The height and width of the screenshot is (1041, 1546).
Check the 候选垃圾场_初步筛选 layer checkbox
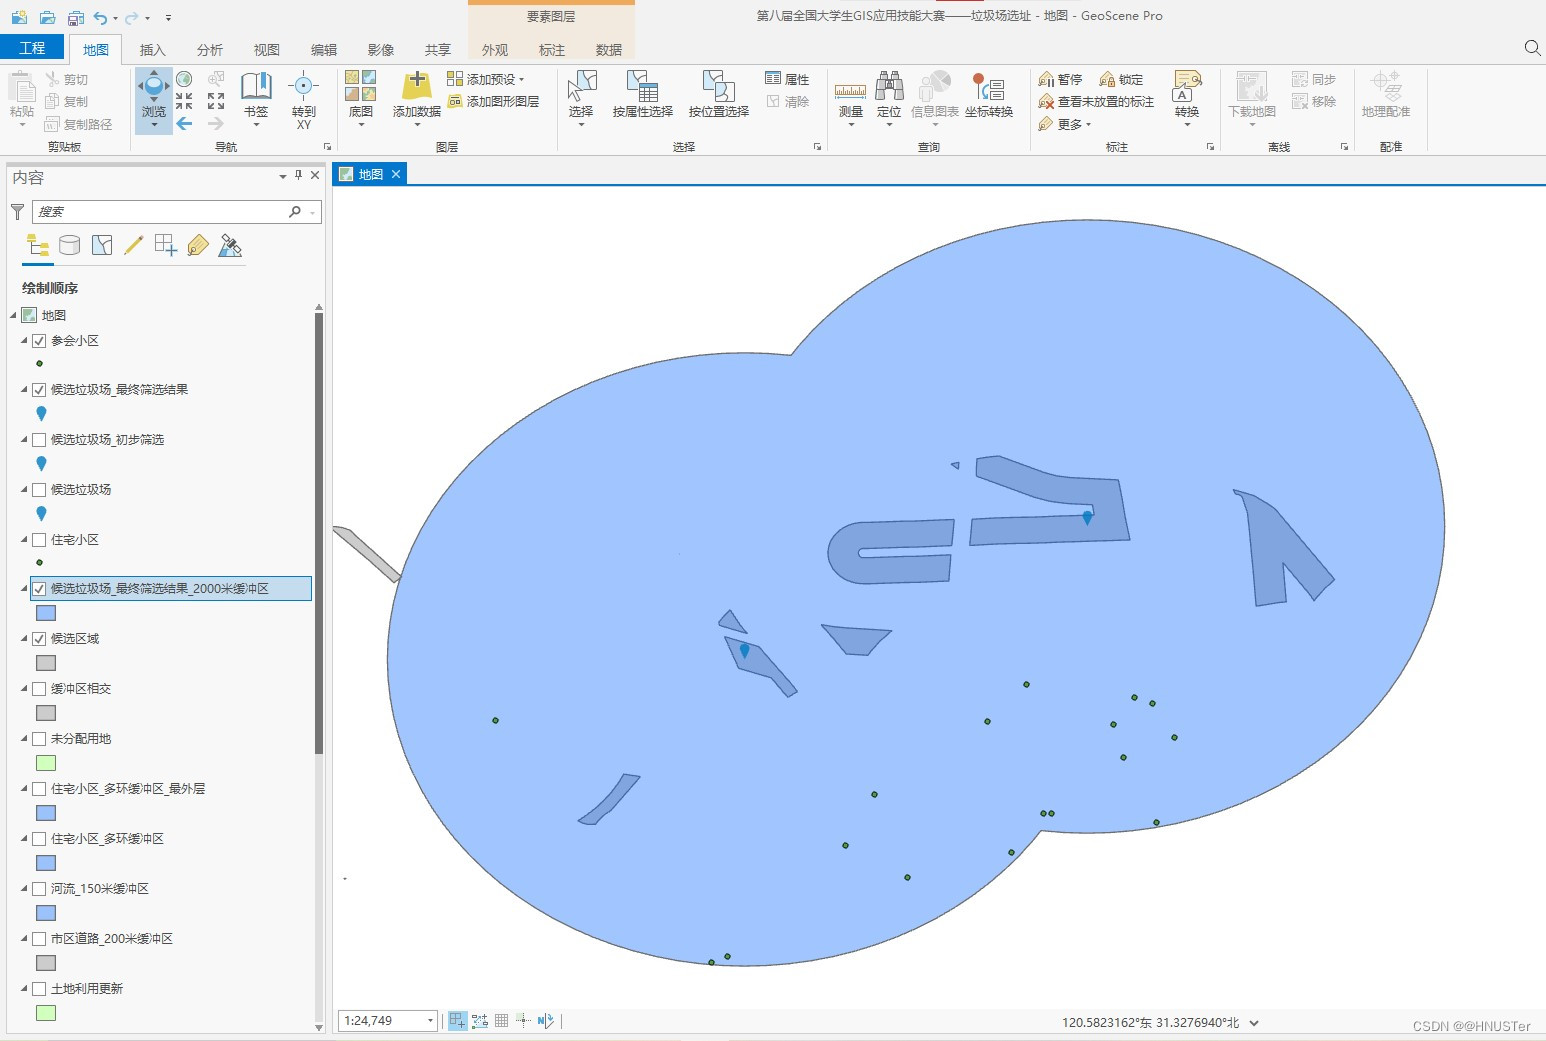(x=39, y=440)
